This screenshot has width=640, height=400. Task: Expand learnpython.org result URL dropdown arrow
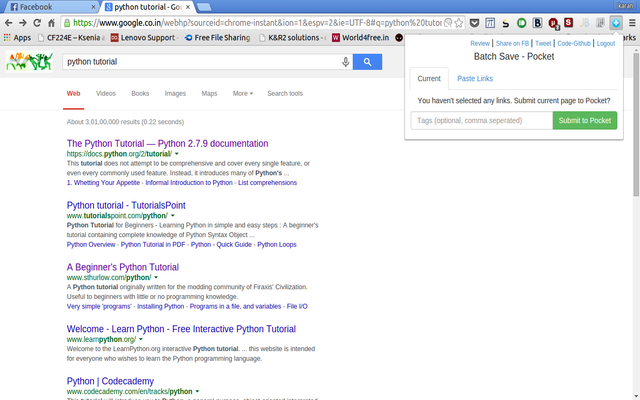[141, 340]
